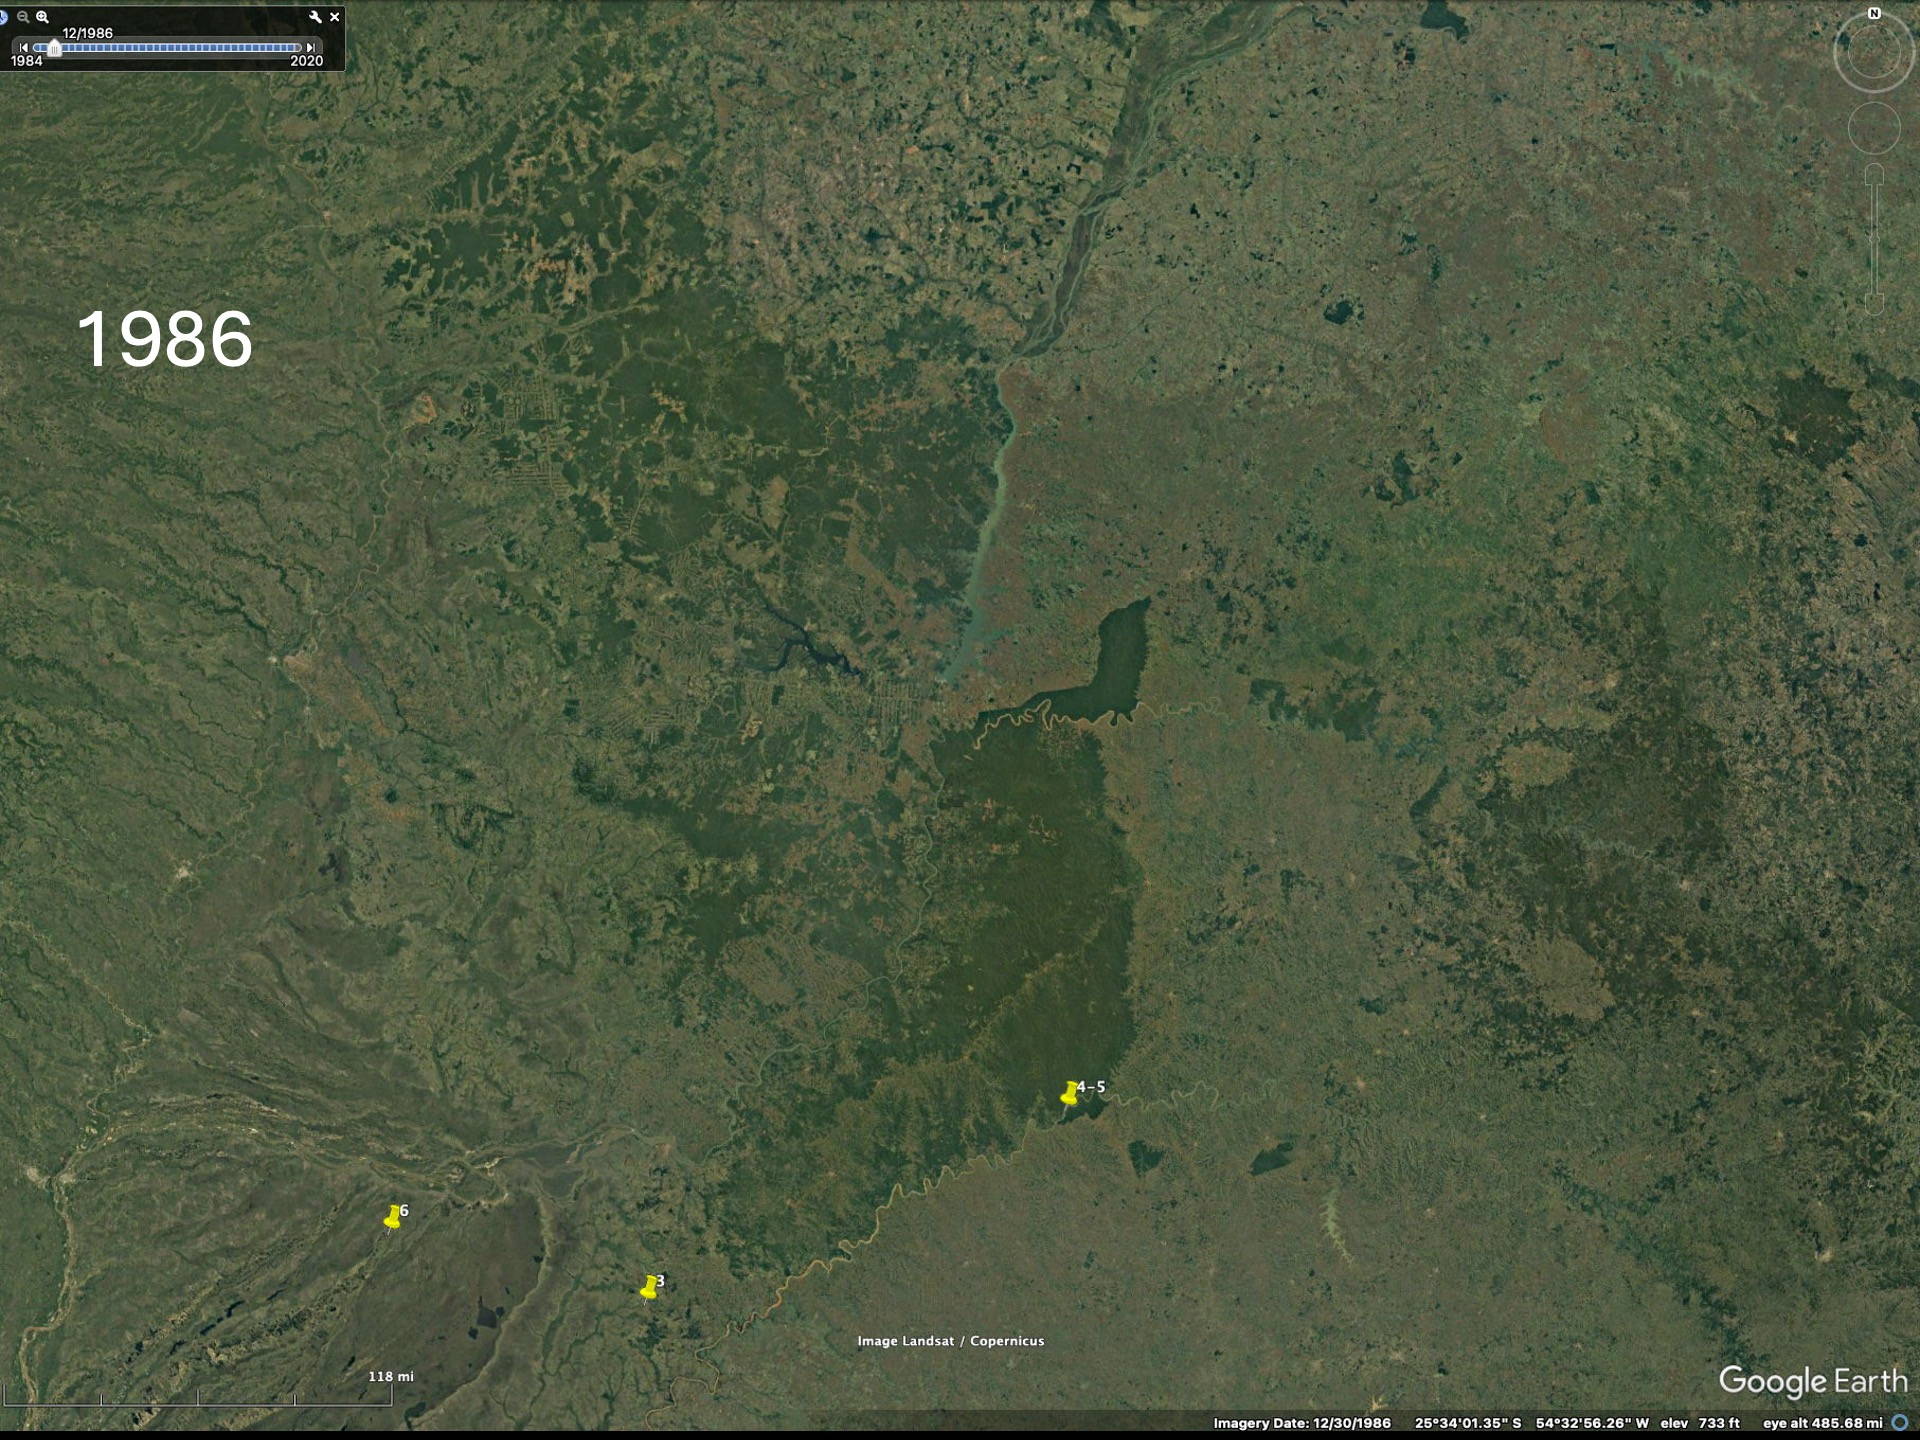Click the time slider zoom out magnifier
The image size is (1920, 1440).
tap(22, 17)
